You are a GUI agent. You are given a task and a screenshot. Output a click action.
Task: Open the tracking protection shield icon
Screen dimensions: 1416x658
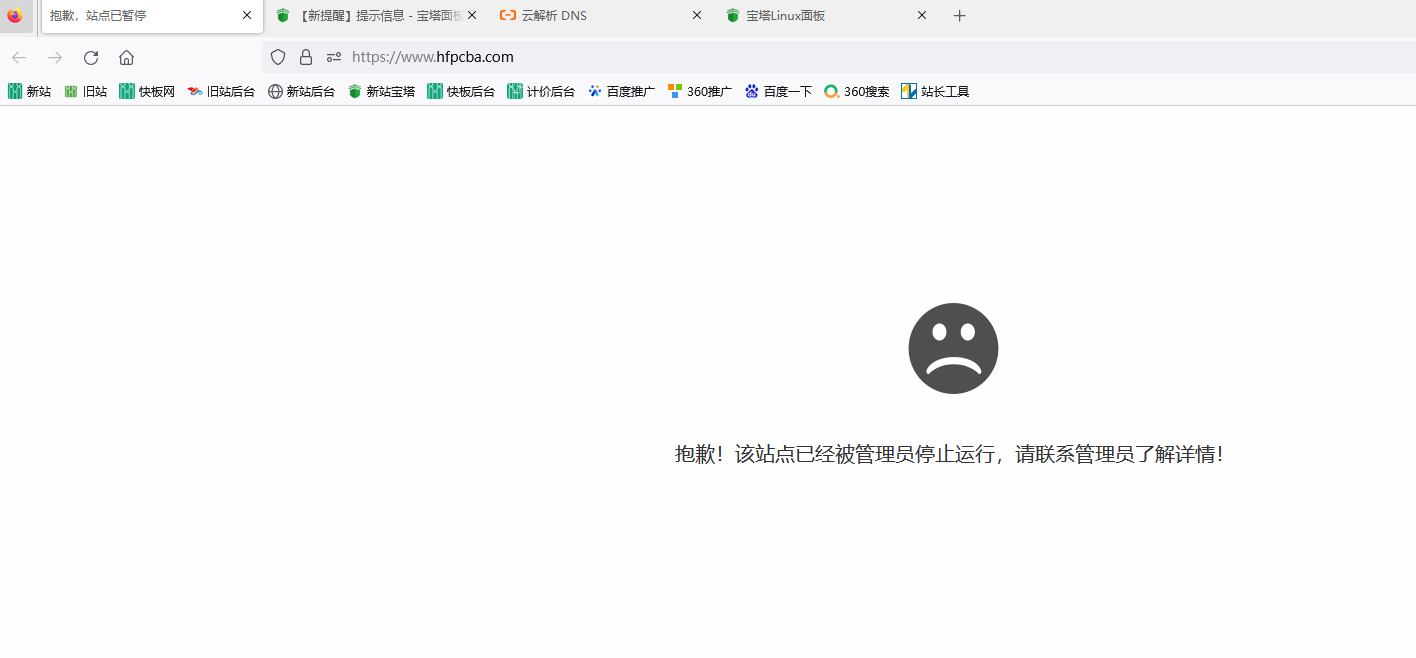278,57
